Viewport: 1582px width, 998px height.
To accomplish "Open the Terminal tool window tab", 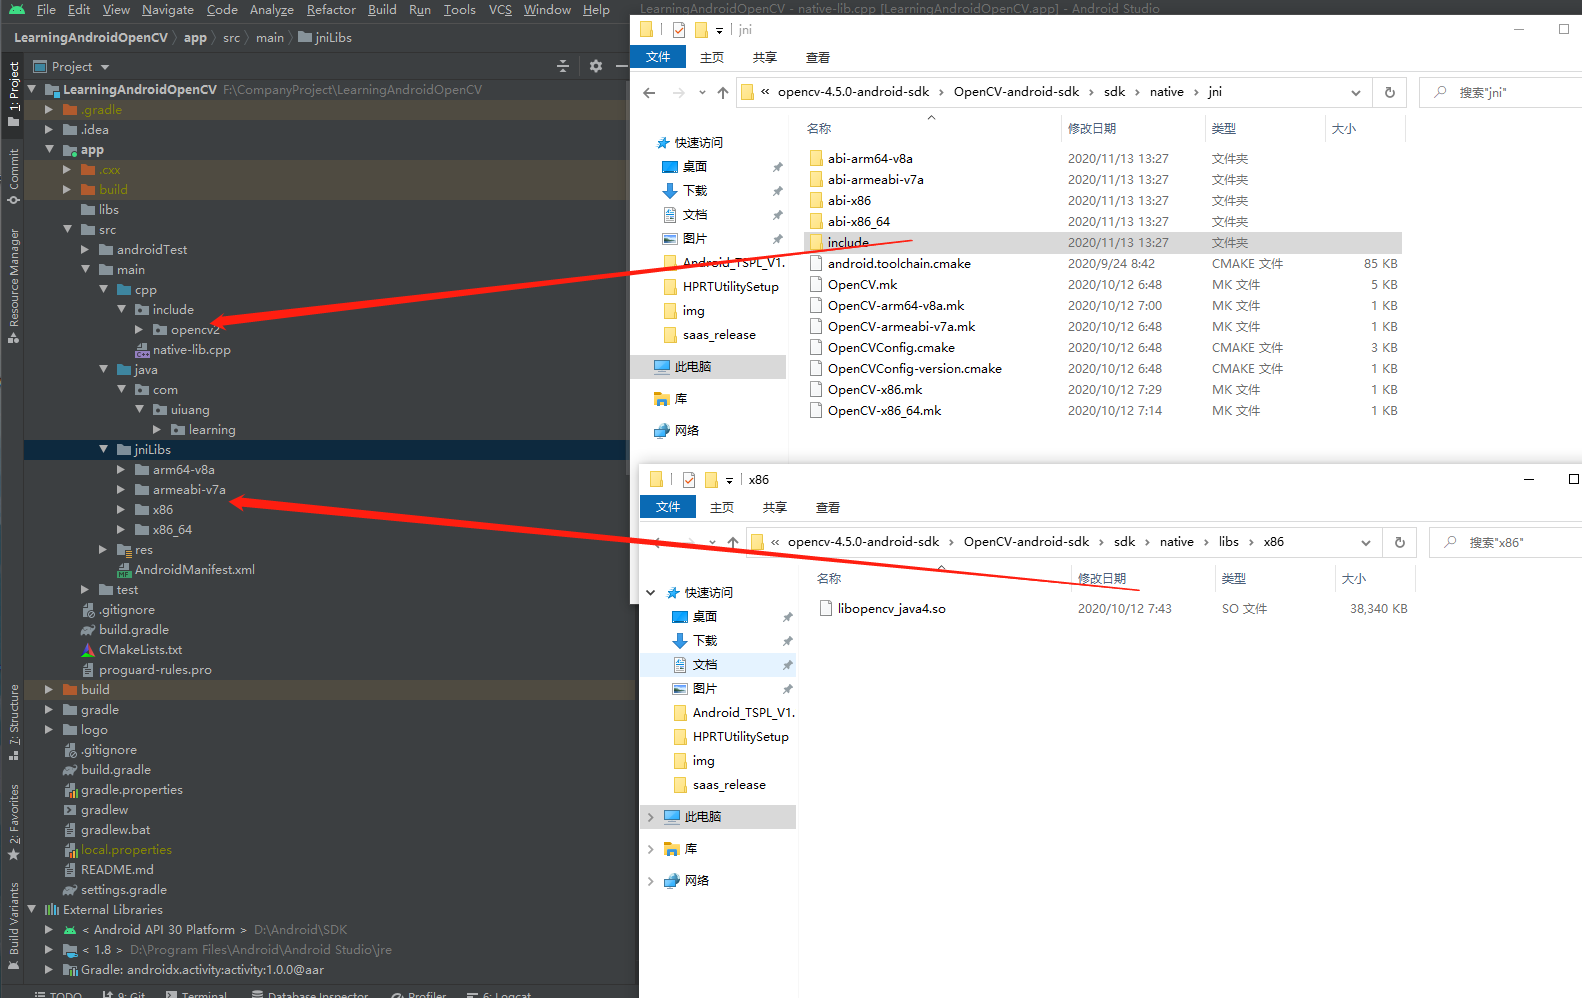I will click(x=196, y=994).
